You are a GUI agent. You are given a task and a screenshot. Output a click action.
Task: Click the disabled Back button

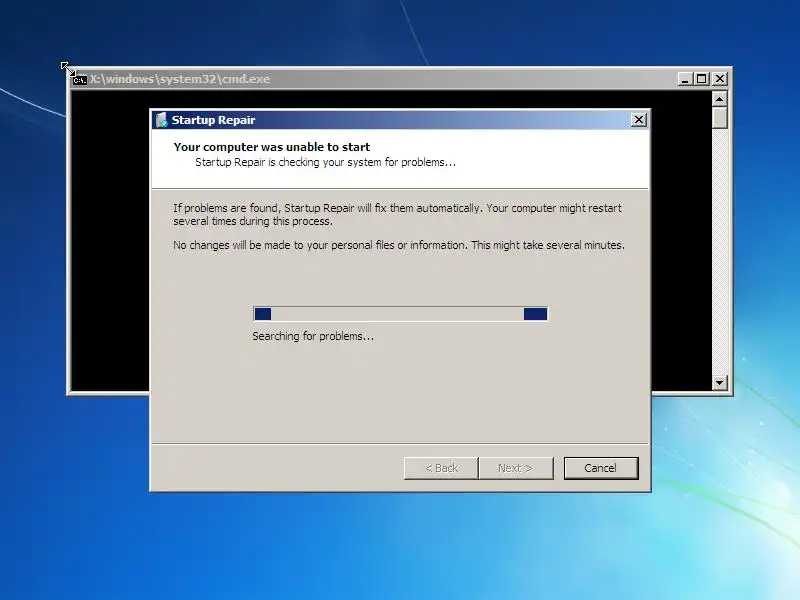pos(441,468)
